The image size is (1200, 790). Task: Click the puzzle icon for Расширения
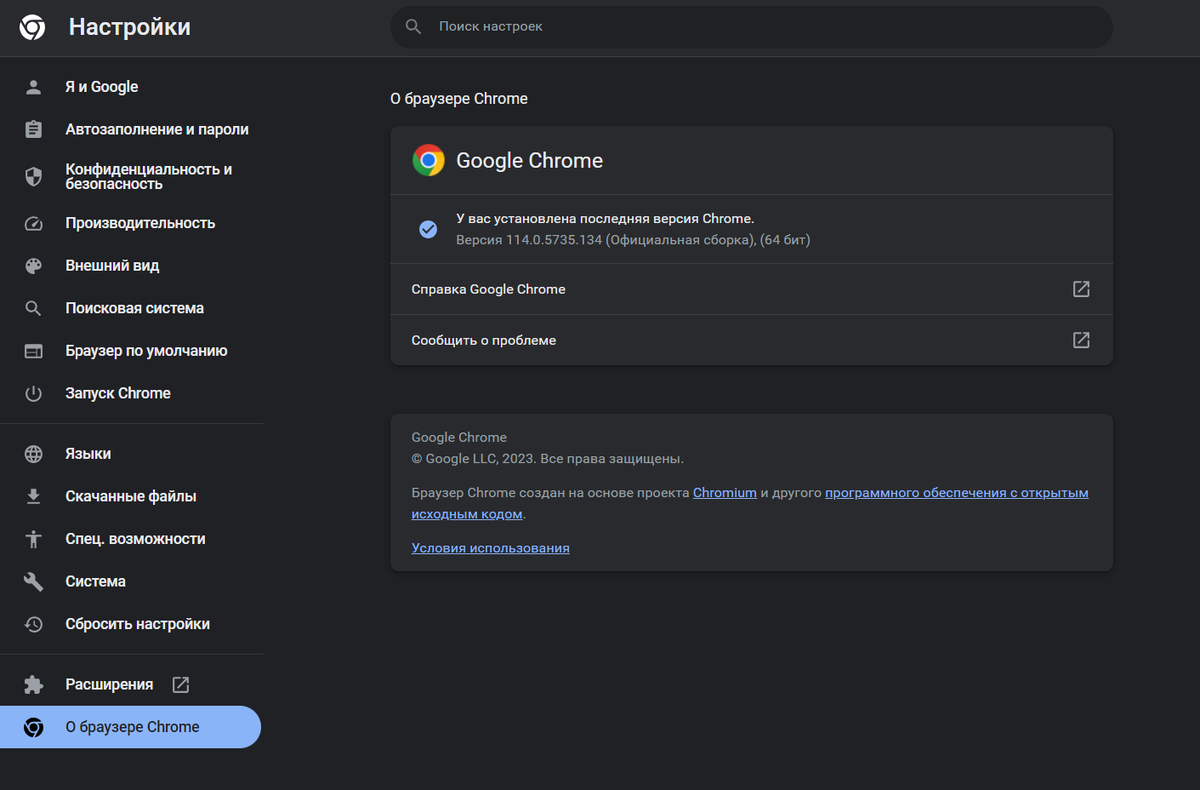[34, 685]
